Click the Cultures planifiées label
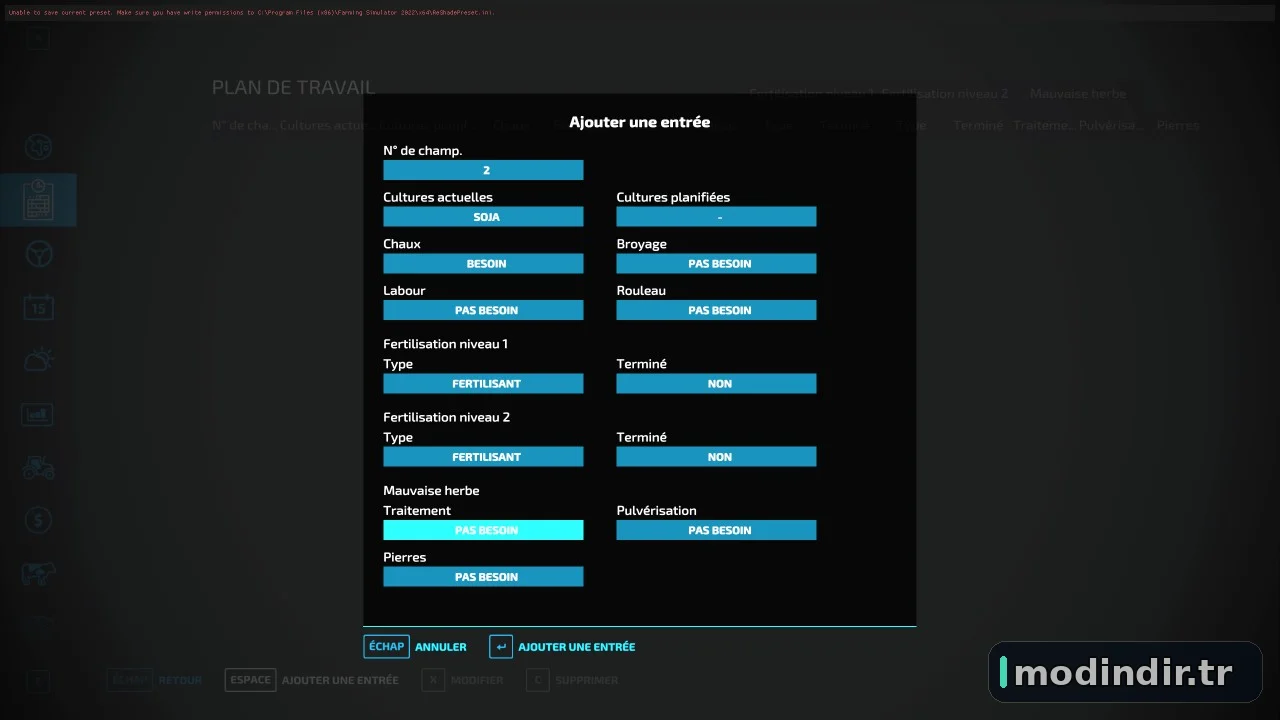 coord(673,197)
